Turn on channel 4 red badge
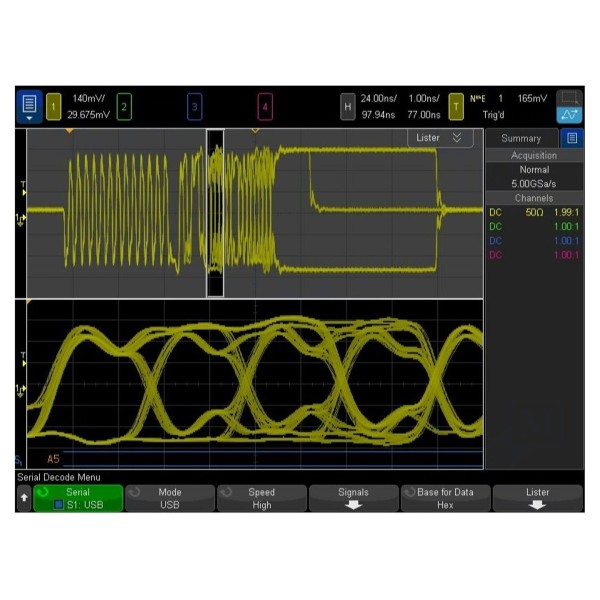This screenshot has height=600, width=600. [x=264, y=105]
